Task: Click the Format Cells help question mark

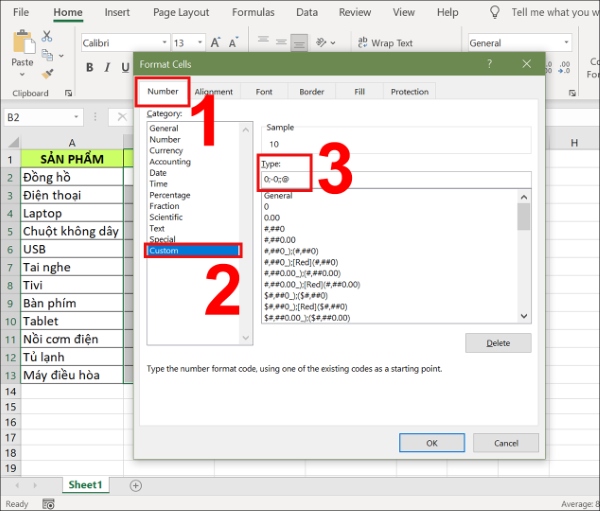Action: click(489, 62)
